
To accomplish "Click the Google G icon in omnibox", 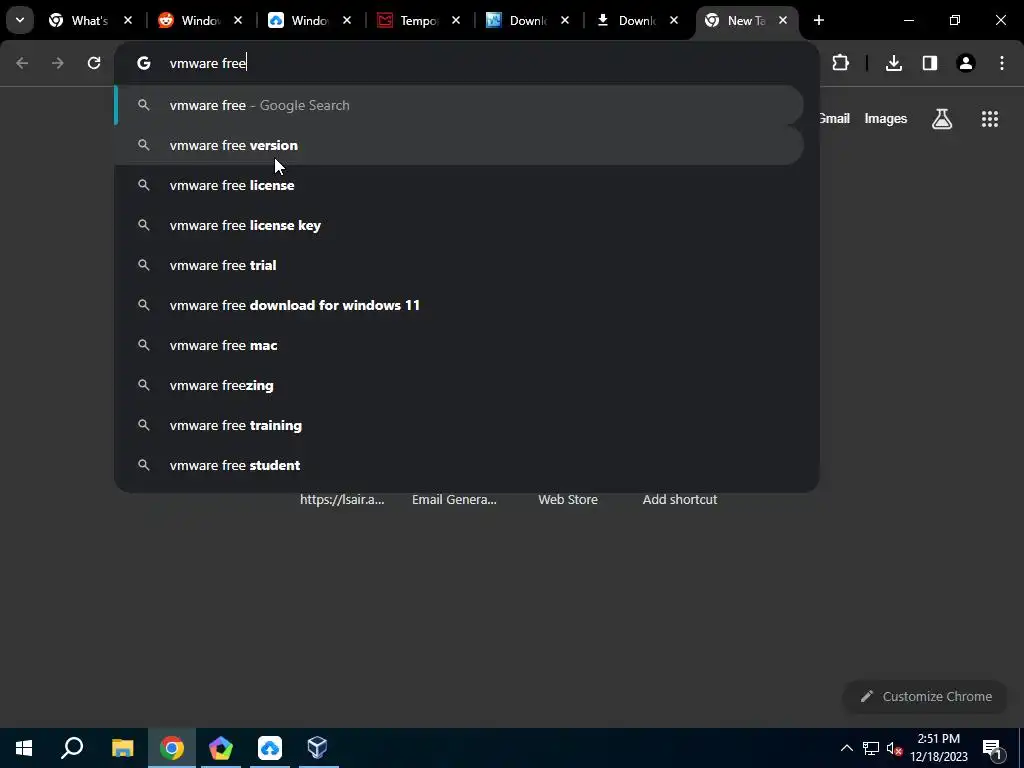I will click(144, 63).
